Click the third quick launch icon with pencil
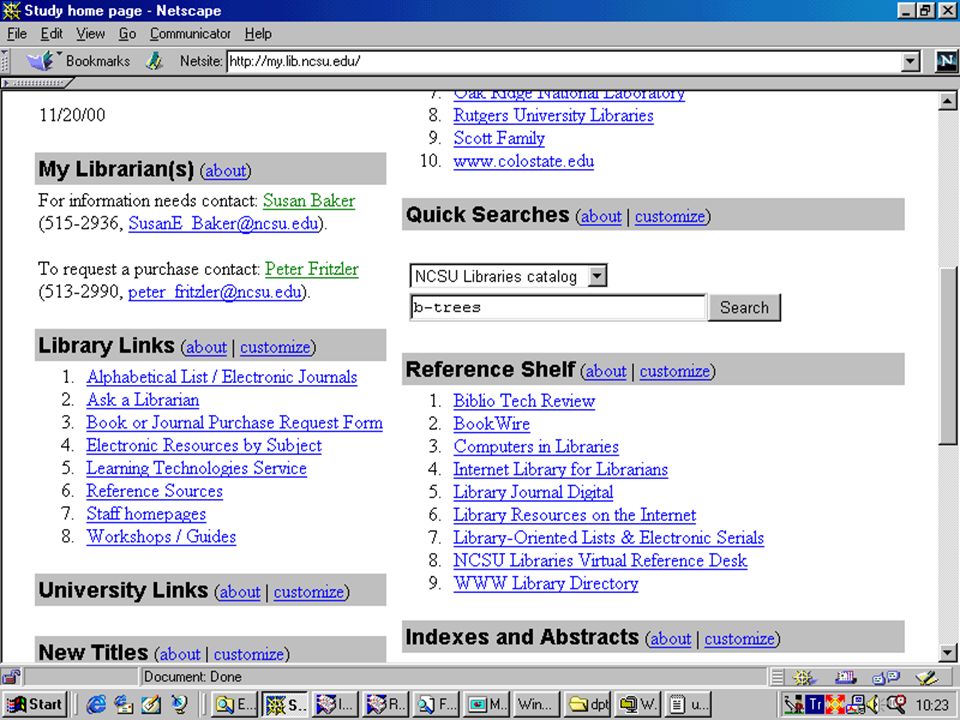Image resolution: width=960 pixels, height=720 pixels. click(x=151, y=705)
